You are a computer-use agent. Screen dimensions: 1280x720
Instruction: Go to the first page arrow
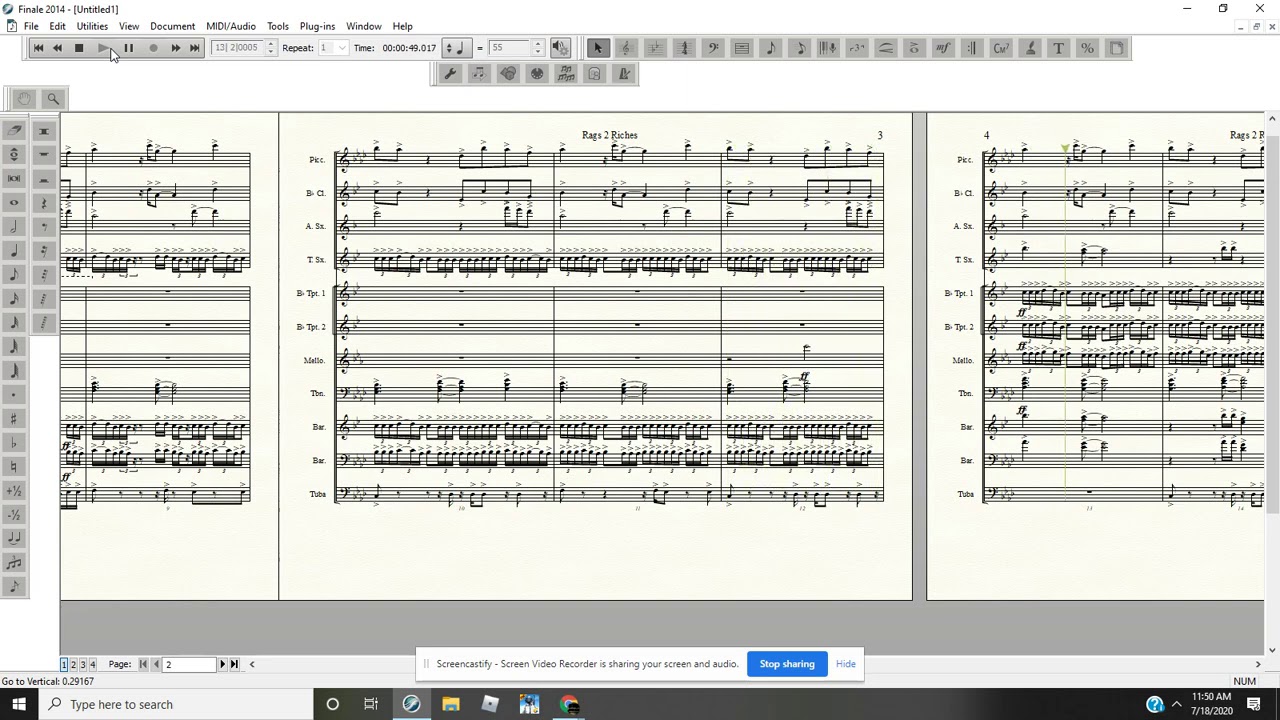click(x=143, y=664)
